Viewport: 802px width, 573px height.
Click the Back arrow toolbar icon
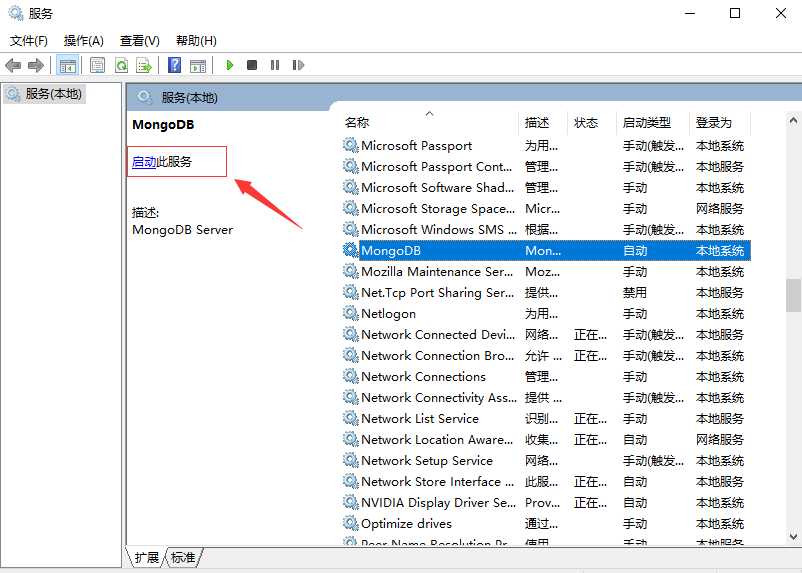(x=13, y=65)
